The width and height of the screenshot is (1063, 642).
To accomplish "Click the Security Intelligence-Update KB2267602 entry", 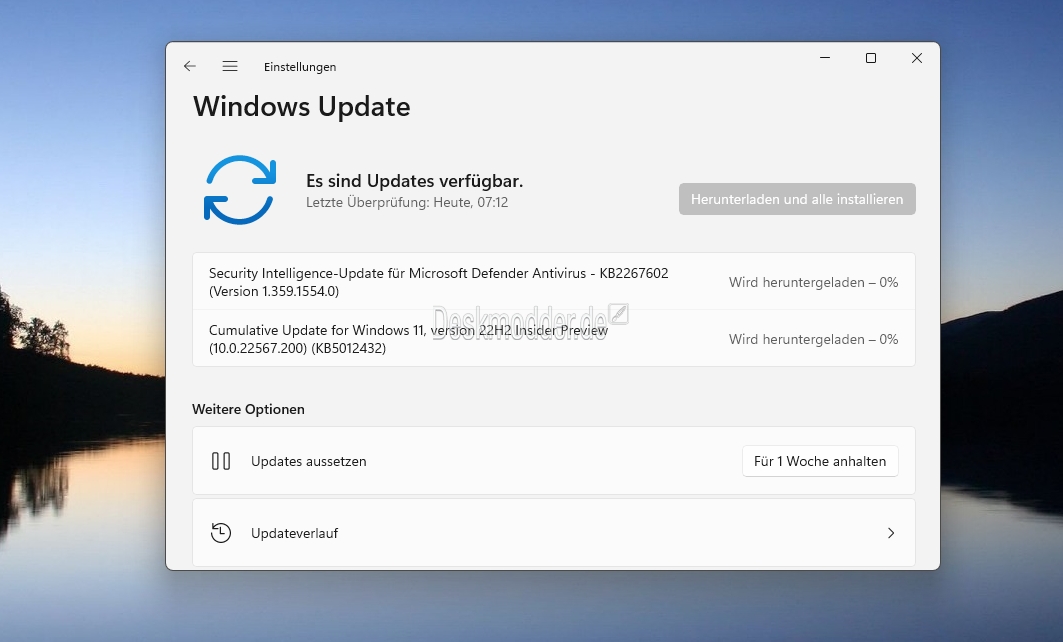I will pyautogui.click(x=554, y=281).
